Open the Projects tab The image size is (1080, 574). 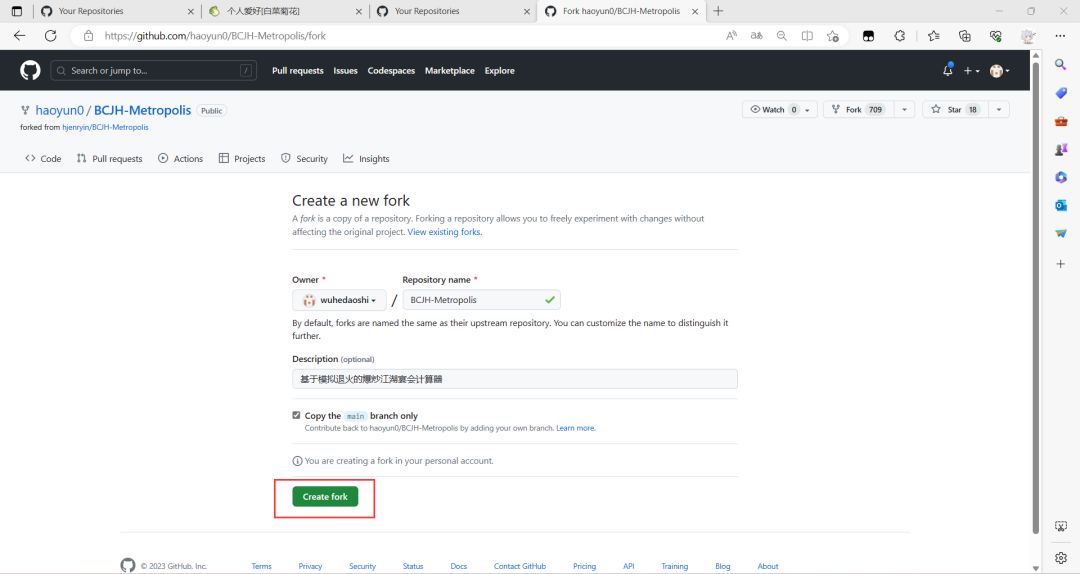point(242,158)
